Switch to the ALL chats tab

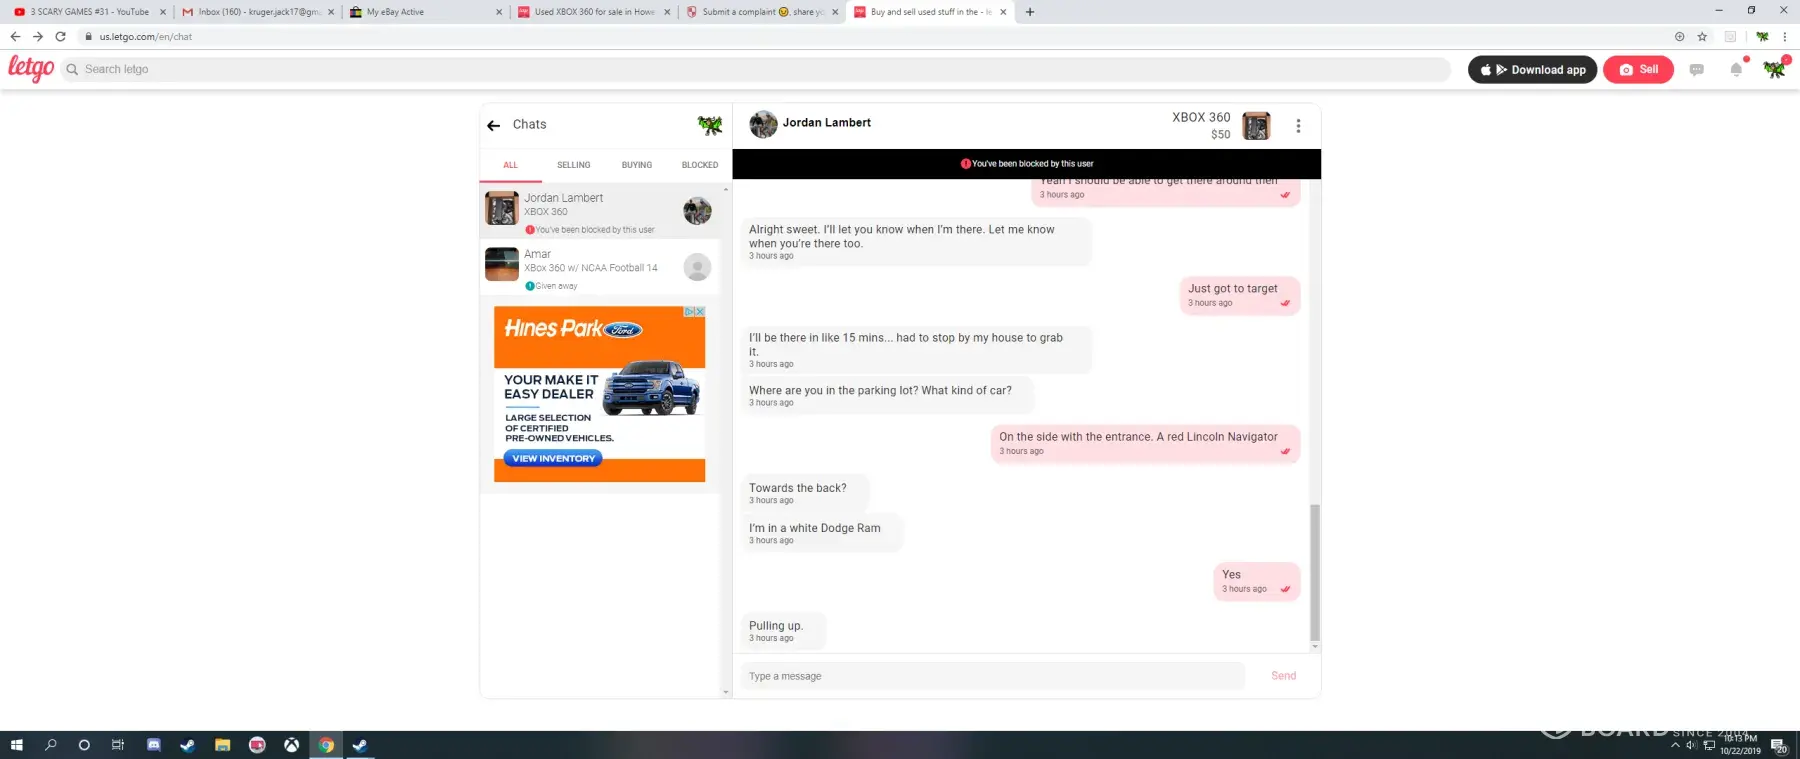510,165
